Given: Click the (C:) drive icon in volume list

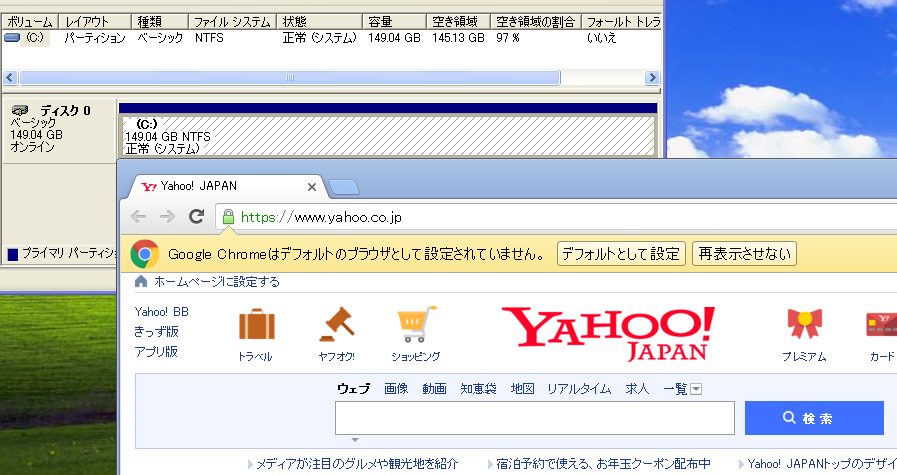Looking at the screenshot, I should 12,38.
